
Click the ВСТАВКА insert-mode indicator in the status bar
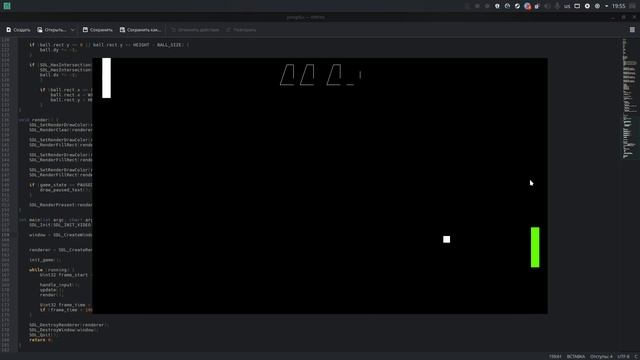click(x=576, y=357)
